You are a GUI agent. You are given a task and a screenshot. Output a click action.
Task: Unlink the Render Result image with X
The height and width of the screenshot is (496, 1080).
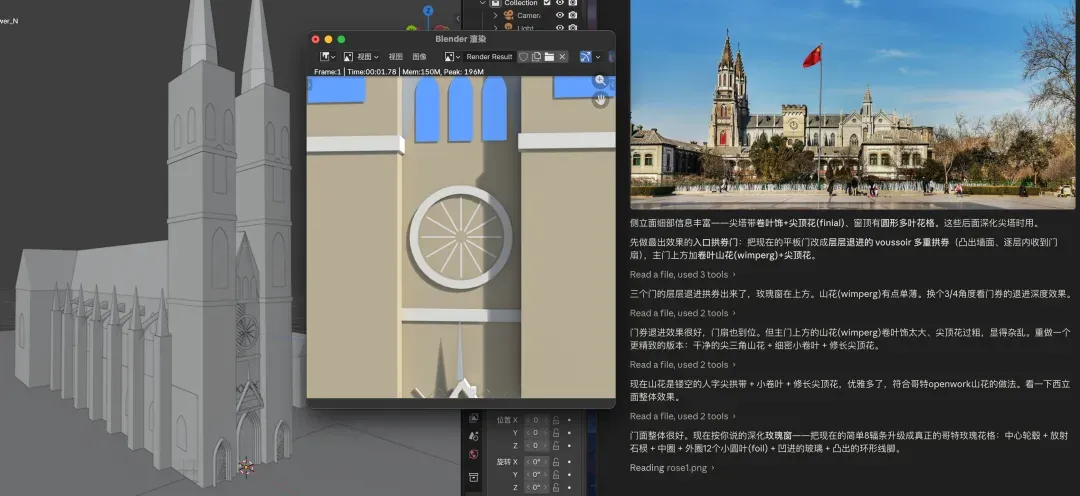click(x=562, y=56)
